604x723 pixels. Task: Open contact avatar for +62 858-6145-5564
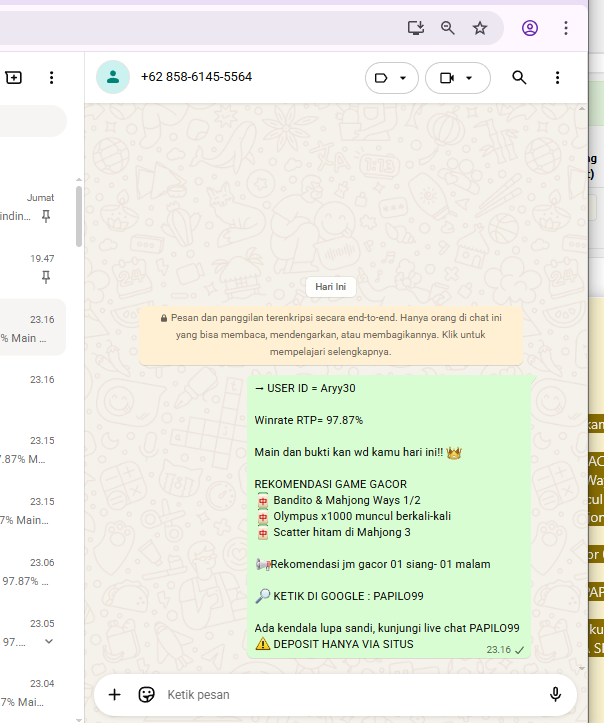[113, 77]
